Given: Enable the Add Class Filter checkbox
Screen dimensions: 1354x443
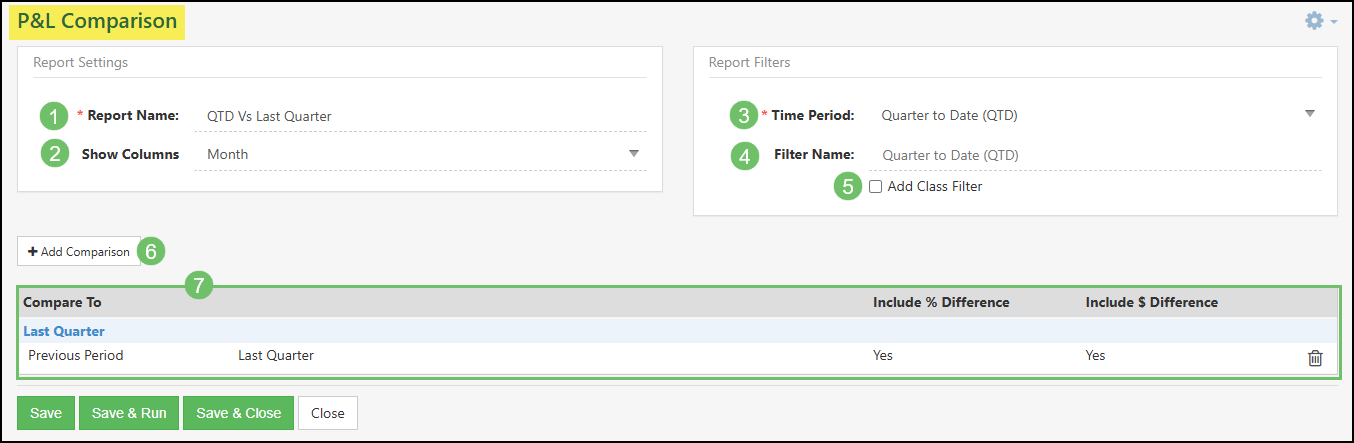Looking at the screenshot, I should pyautogui.click(x=875, y=187).
